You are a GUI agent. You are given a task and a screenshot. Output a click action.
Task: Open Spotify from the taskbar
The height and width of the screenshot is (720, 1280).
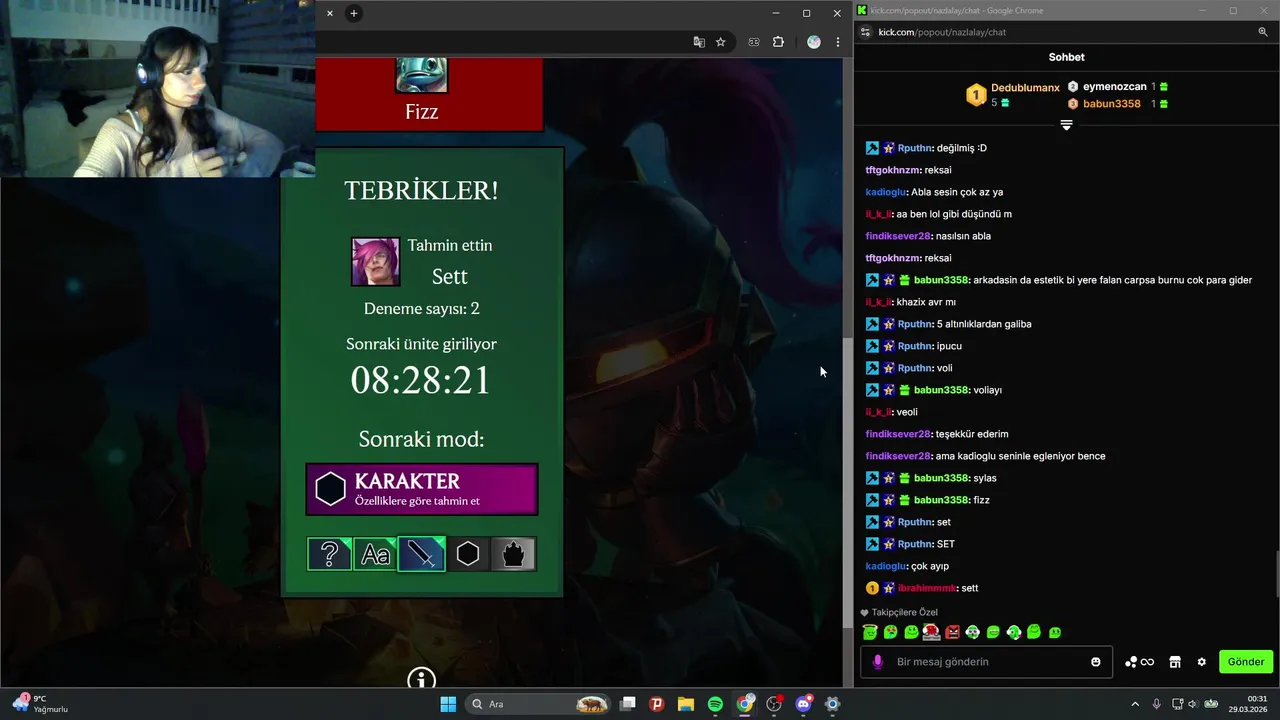point(715,704)
